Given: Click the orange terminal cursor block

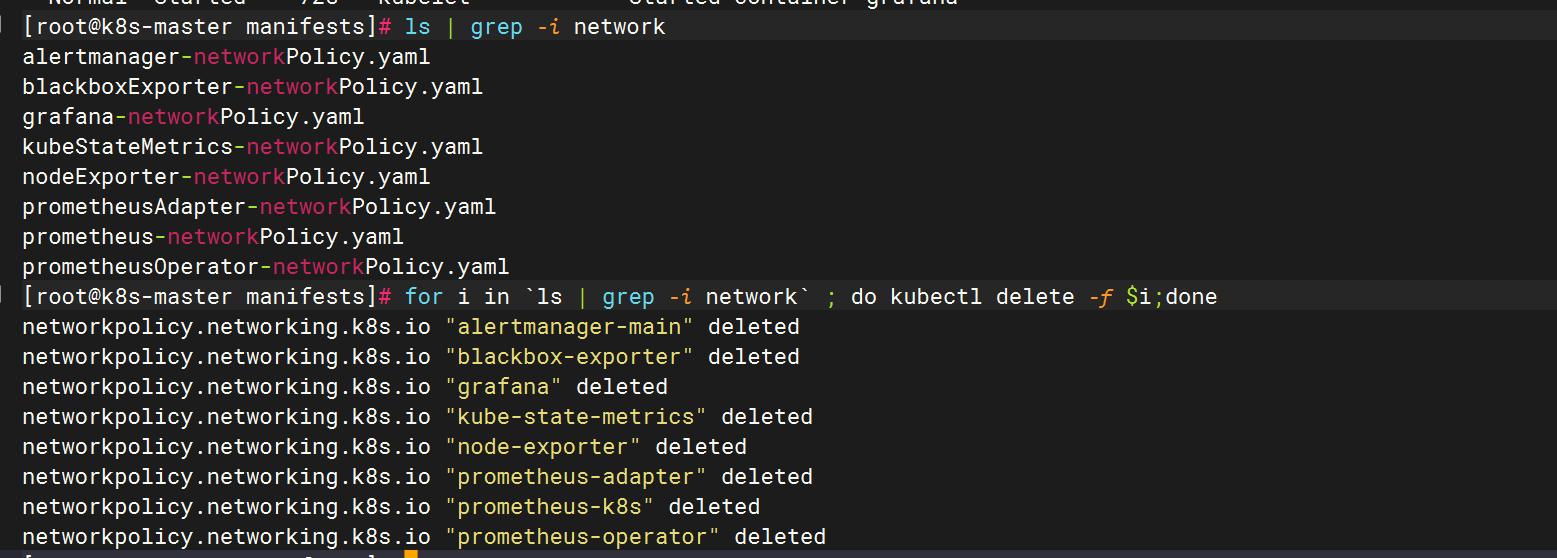Looking at the screenshot, I should point(411,553).
